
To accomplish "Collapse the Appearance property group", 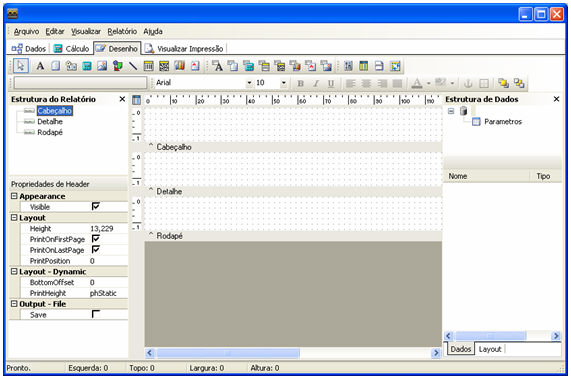I will point(14,196).
